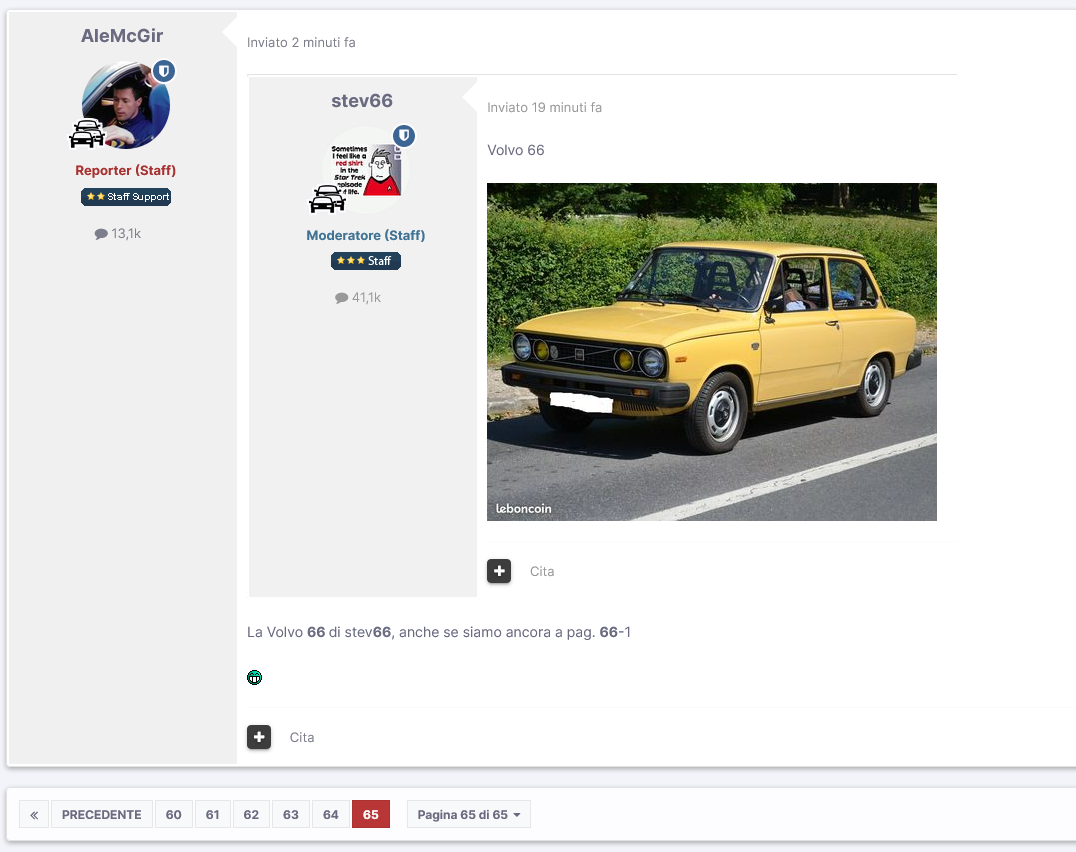The height and width of the screenshot is (852, 1076).
Task: Open AleMcGir's avatar picture
Action: click(x=126, y=105)
